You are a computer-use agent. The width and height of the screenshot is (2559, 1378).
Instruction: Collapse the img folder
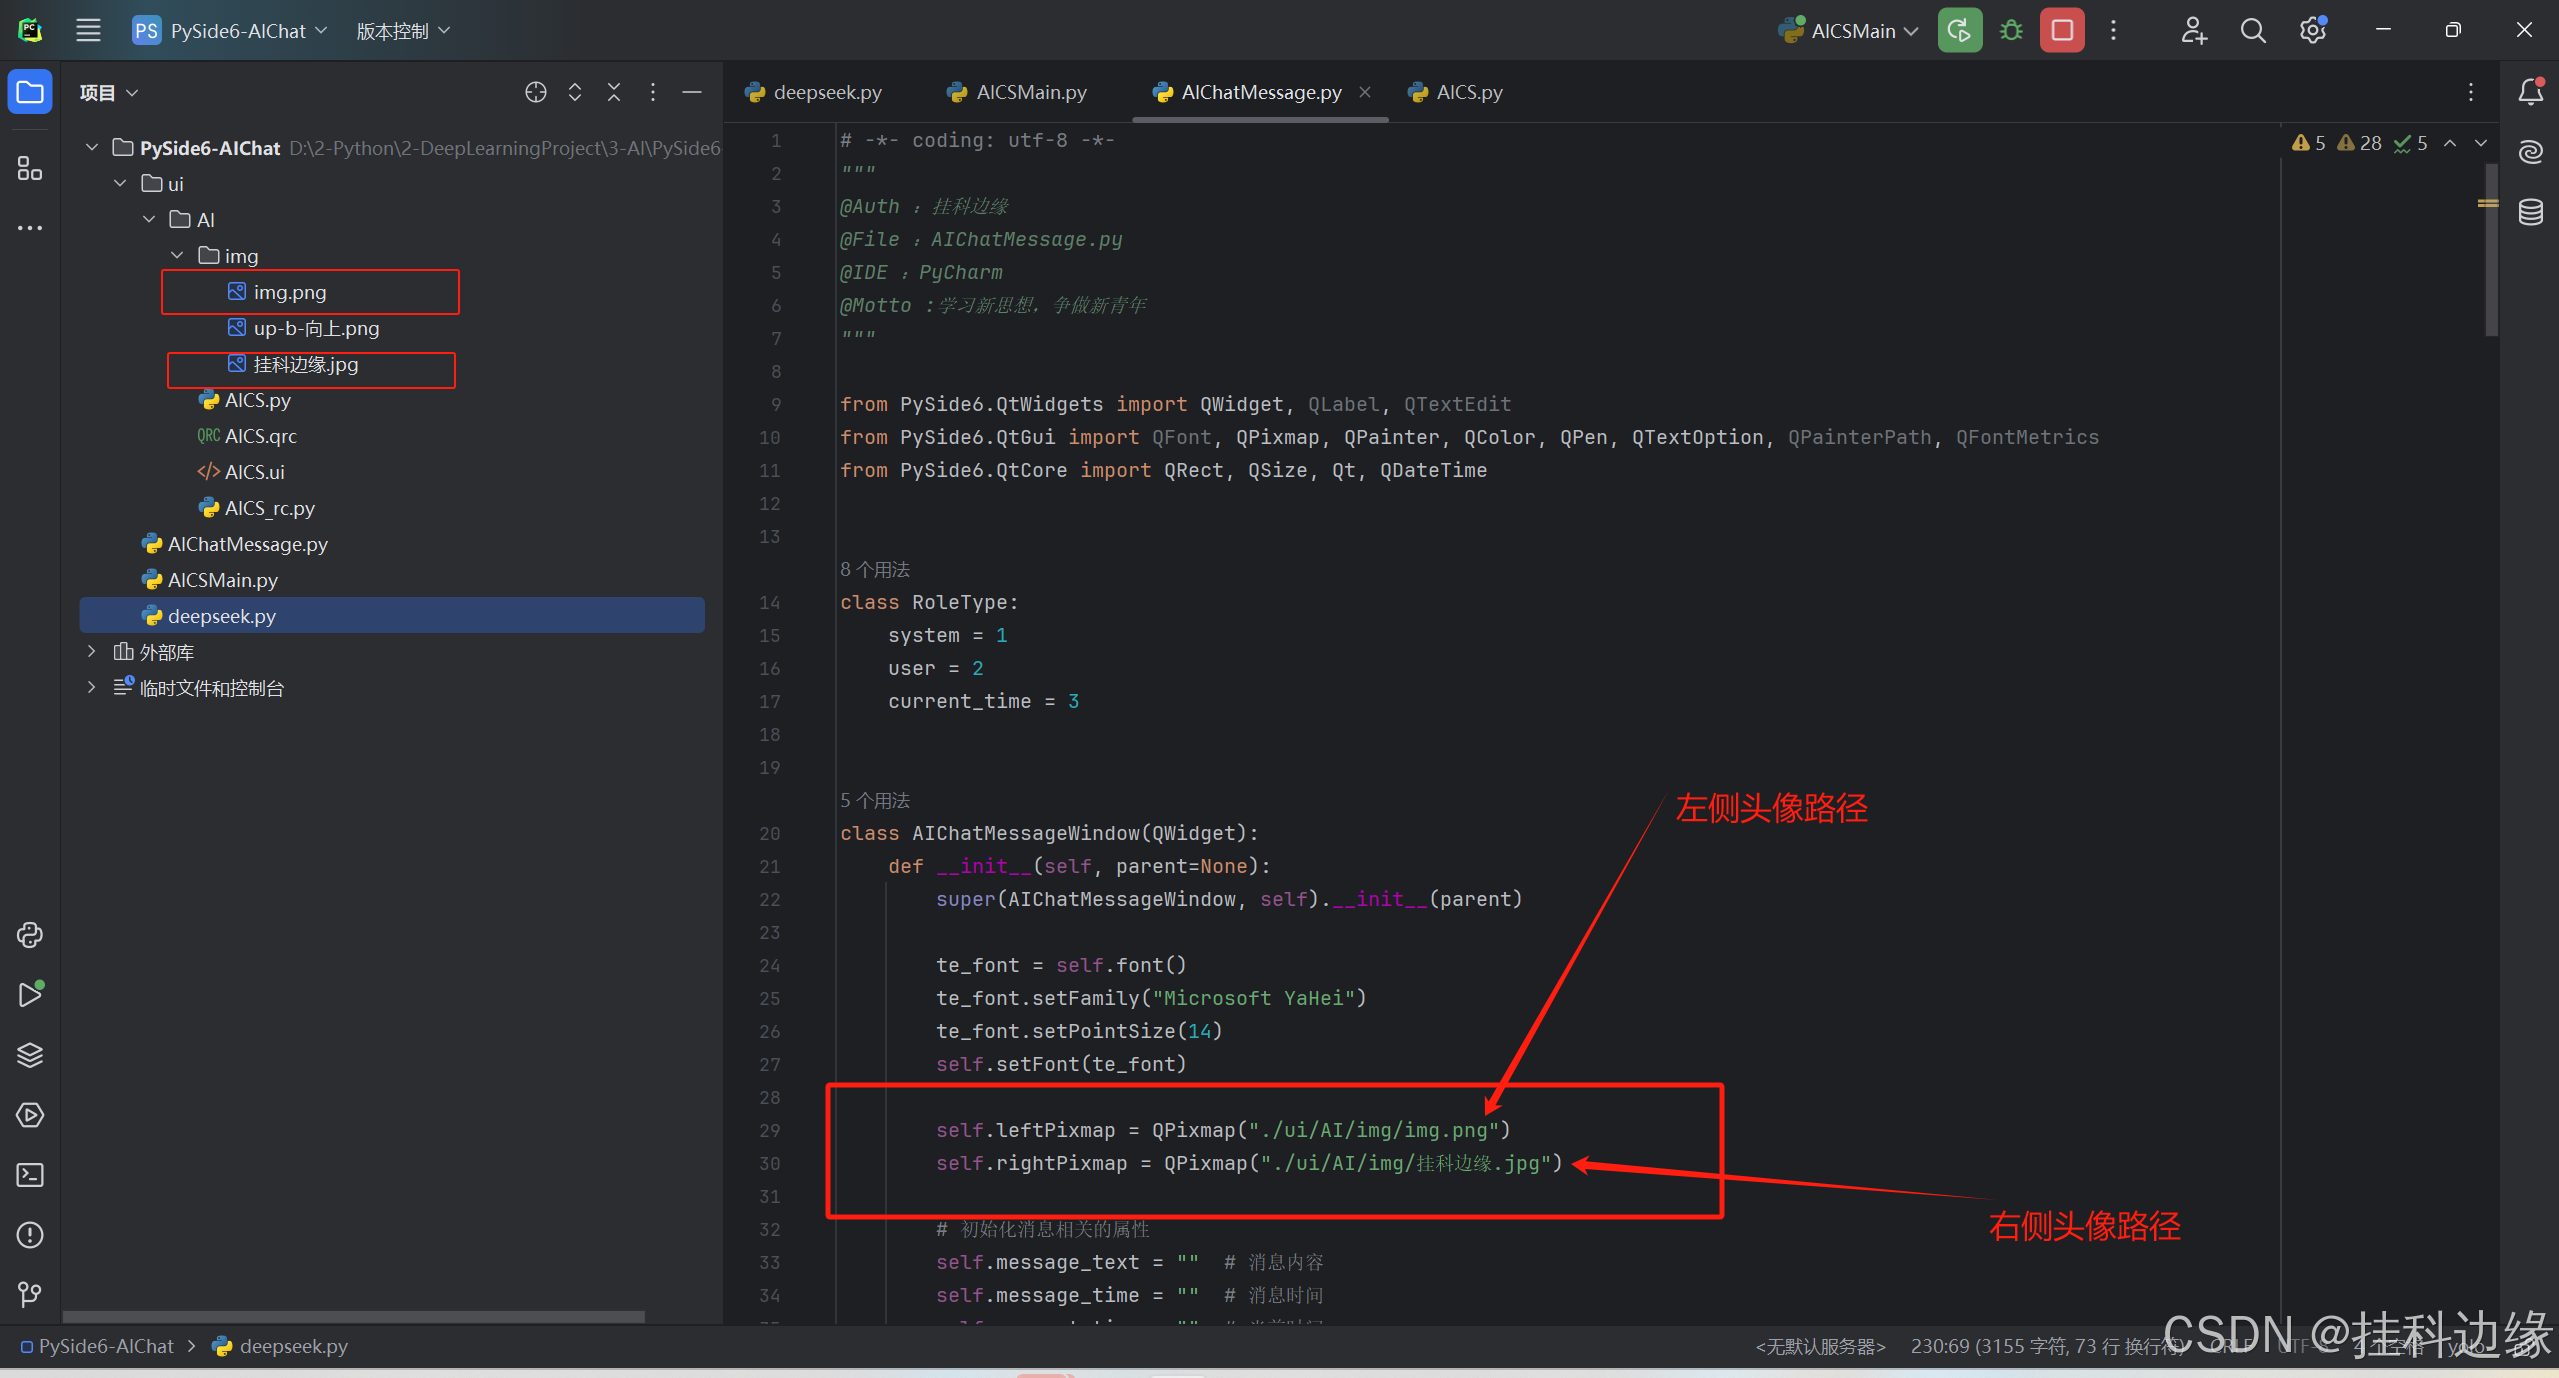[x=177, y=256]
